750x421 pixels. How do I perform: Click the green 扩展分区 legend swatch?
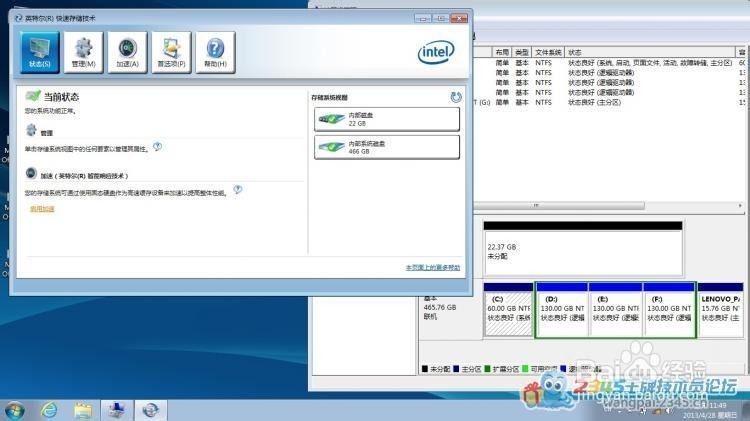(x=487, y=369)
